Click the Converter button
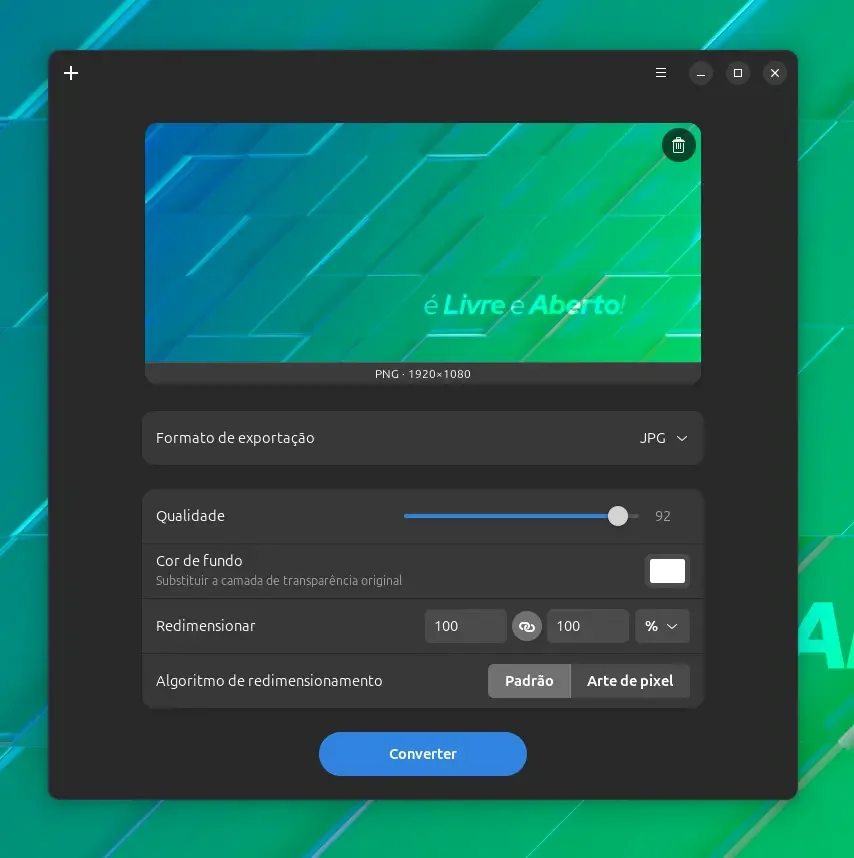The height and width of the screenshot is (858, 854). pyautogui.click(x=423, y=753)
